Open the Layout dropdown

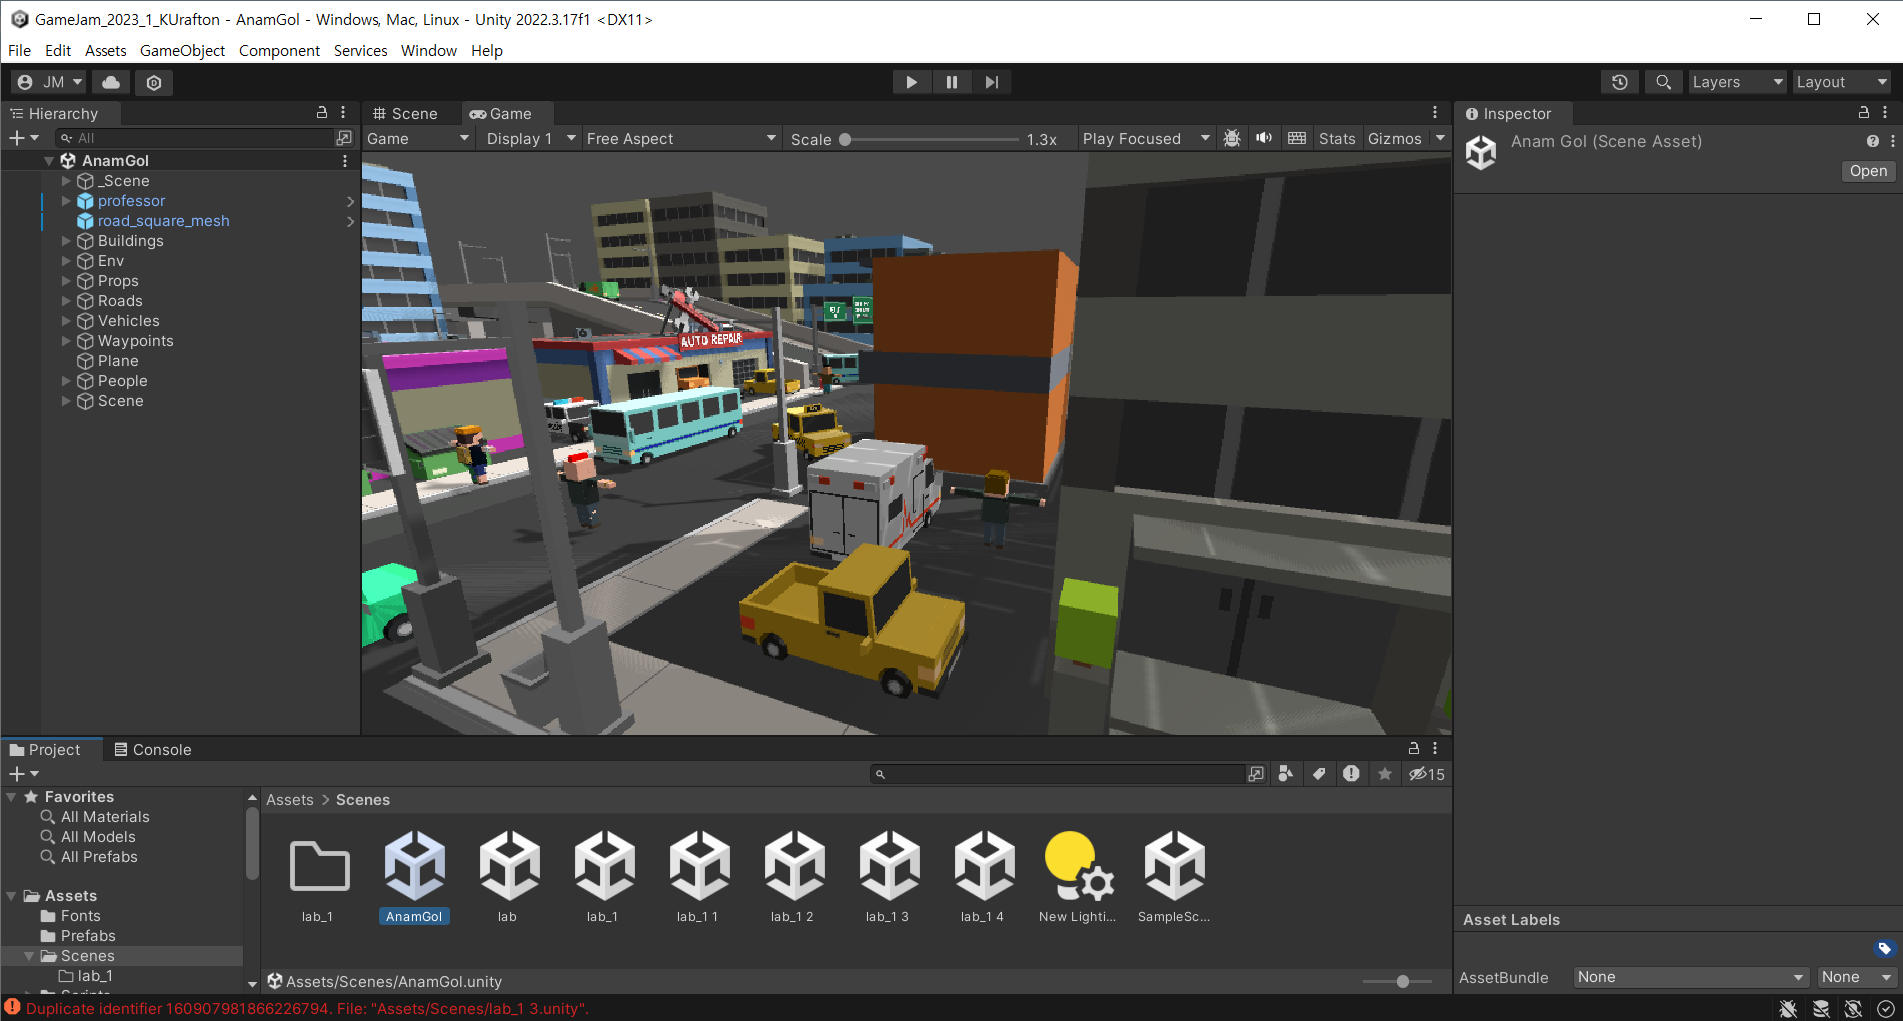tap(1842, 82)
